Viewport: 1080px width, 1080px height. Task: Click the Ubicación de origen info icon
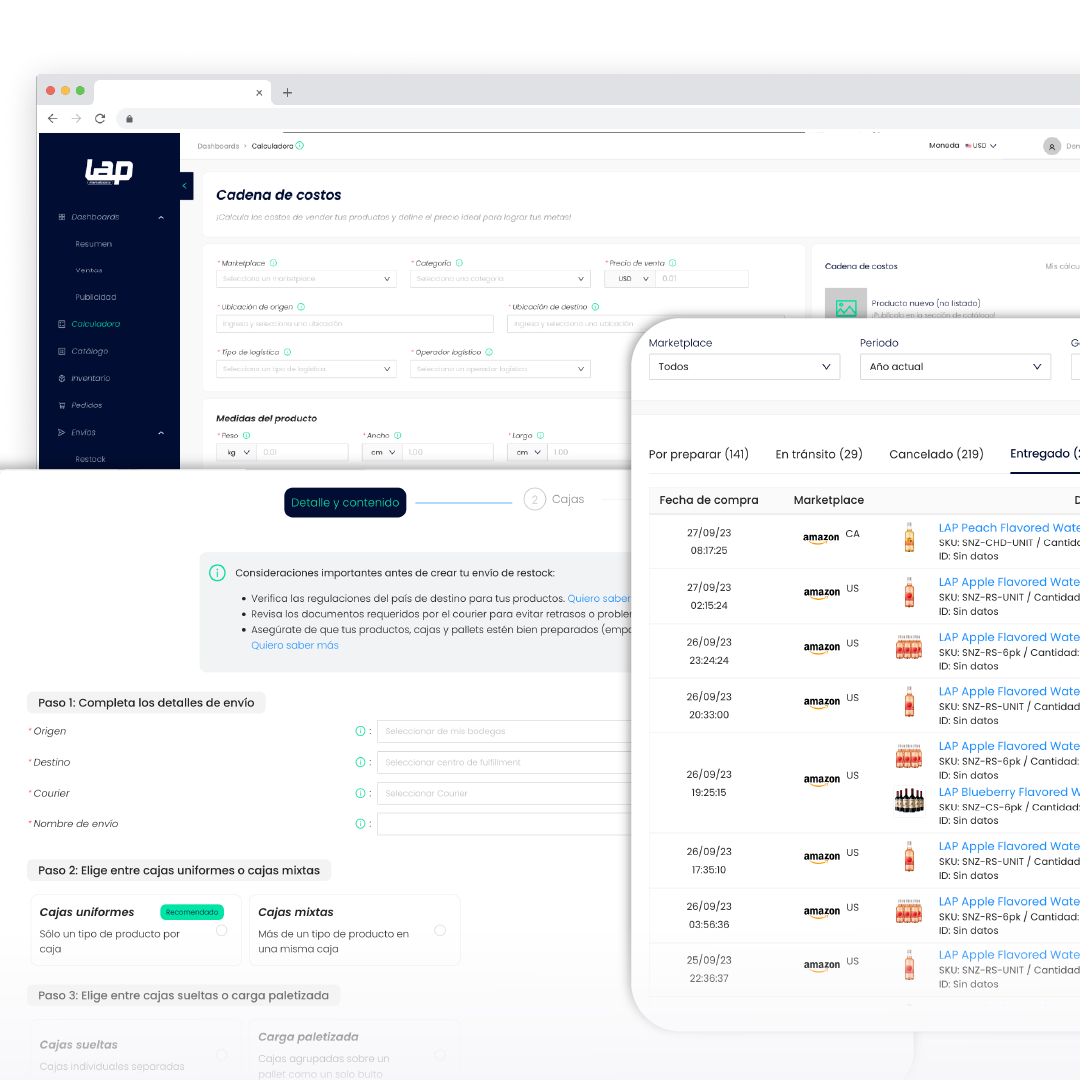point(301,307)
